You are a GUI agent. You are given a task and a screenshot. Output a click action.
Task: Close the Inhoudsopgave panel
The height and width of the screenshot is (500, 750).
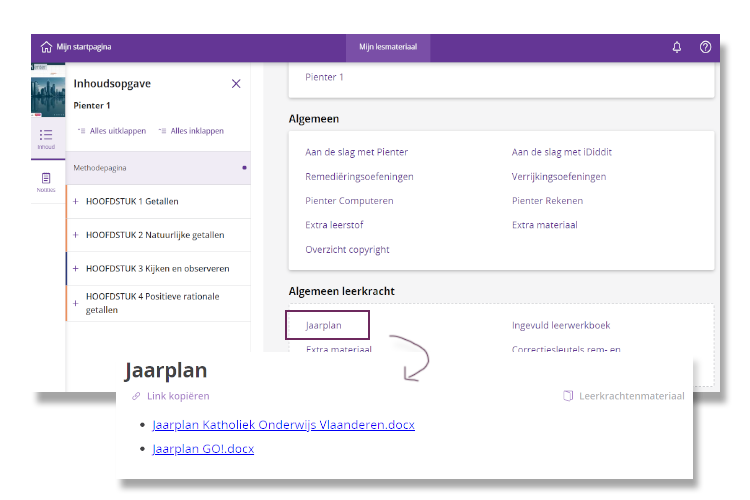[x=236, y=84]
